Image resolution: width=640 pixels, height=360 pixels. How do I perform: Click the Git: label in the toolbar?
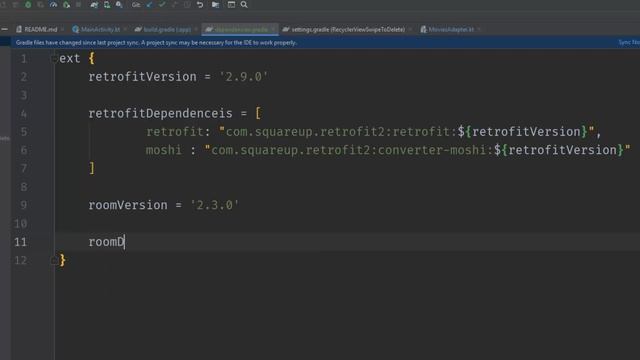pyautogui.click(x=136, y=4)
